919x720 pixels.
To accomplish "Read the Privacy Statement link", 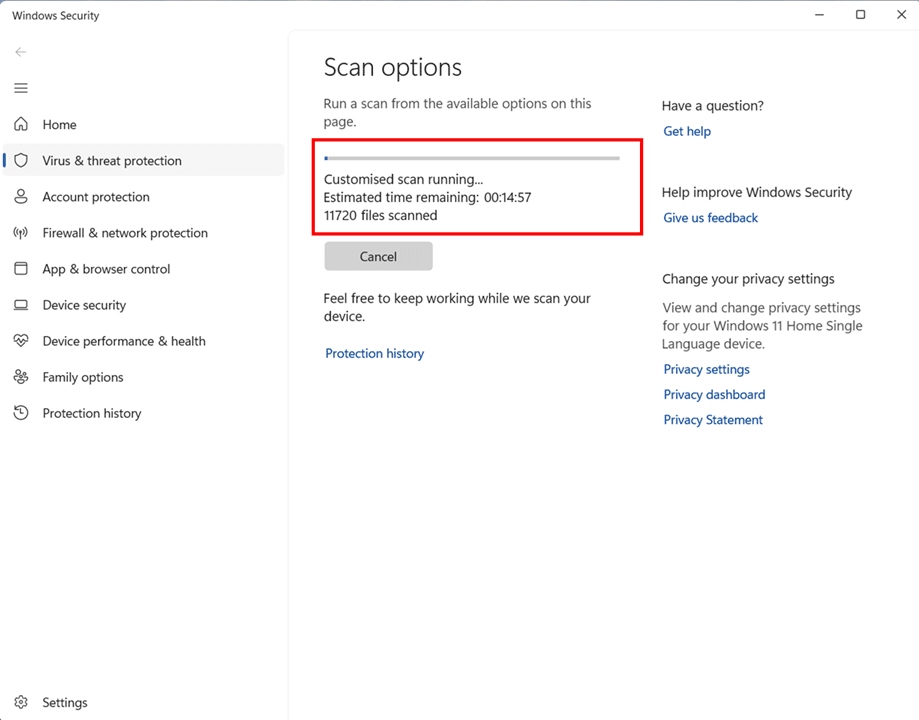I will (713, 420).
